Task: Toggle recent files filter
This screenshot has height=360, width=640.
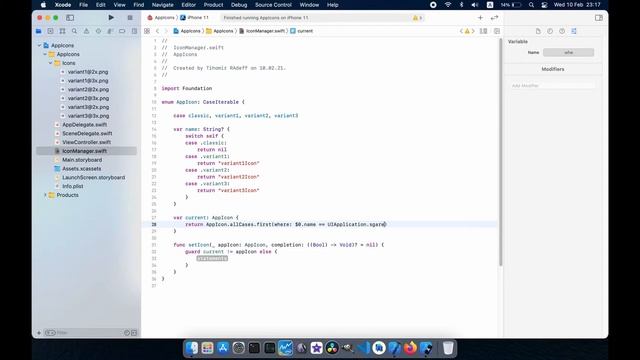Action: click(x=127, y=333)
